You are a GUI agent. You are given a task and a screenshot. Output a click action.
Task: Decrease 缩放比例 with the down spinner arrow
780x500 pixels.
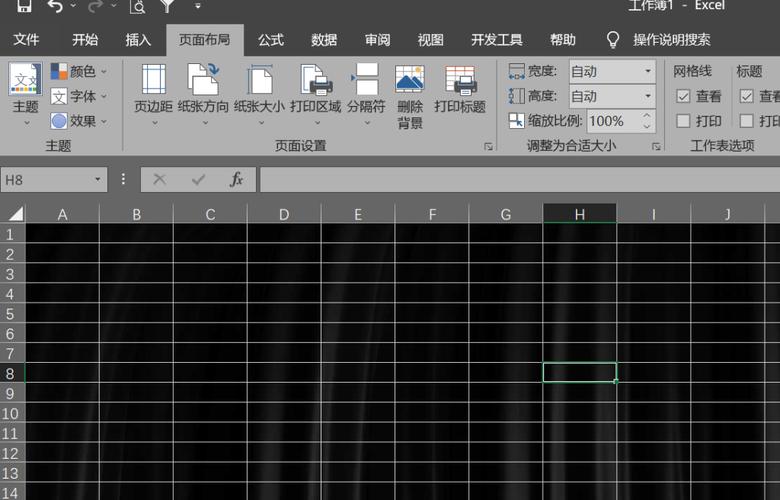pos(647,126)
